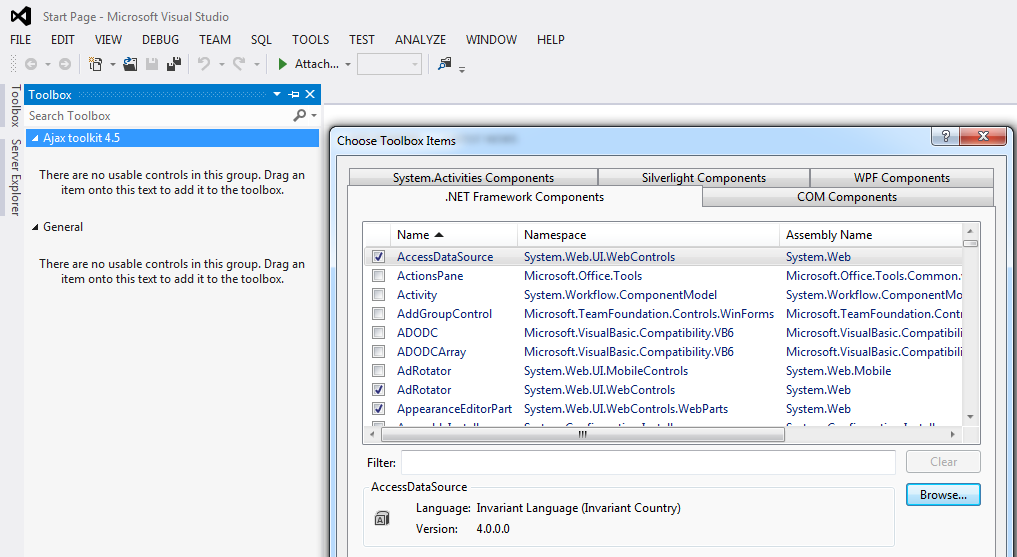Image resolution: width=1017 pixels, height=557 pixels.
Task: Switch to the System.Activities Components tab
Action: click(473, 178)
